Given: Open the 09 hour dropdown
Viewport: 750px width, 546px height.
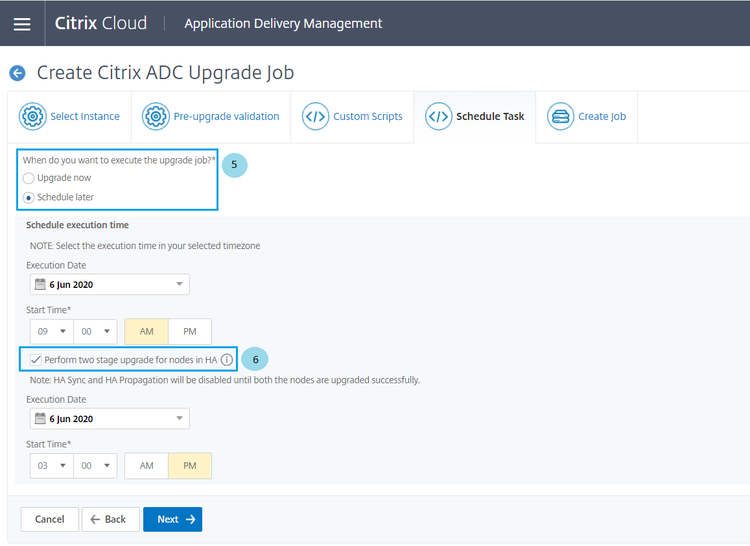Looking at the screenshot, I should [x=52, y=331].
